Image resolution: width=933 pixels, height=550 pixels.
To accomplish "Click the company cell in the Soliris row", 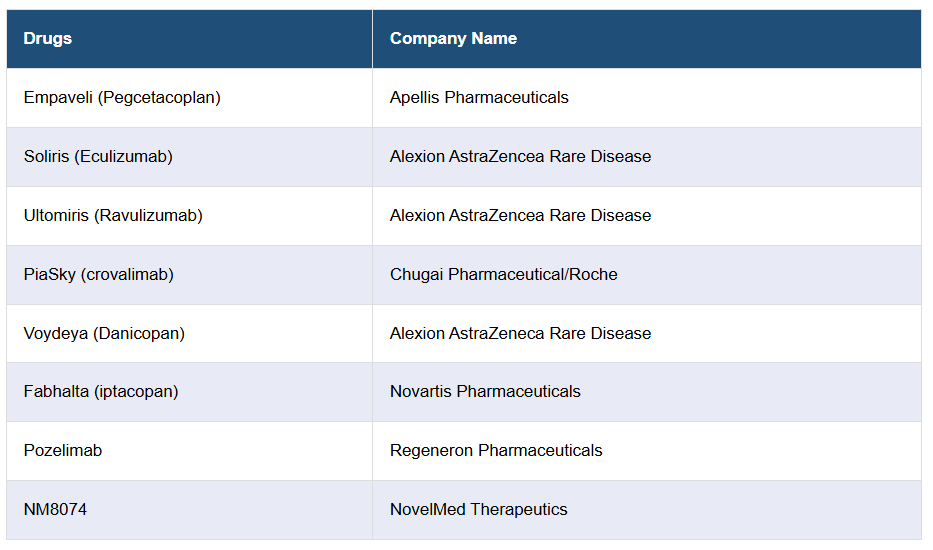I will [x=520, y=157].
